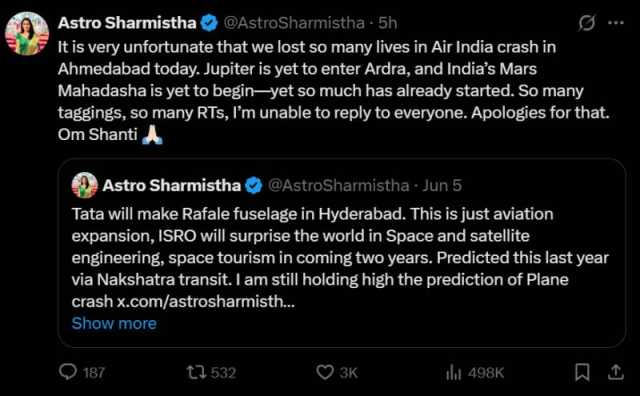Expand quoted tweet with Show more

pyautogui.click(x=114, y=323)
